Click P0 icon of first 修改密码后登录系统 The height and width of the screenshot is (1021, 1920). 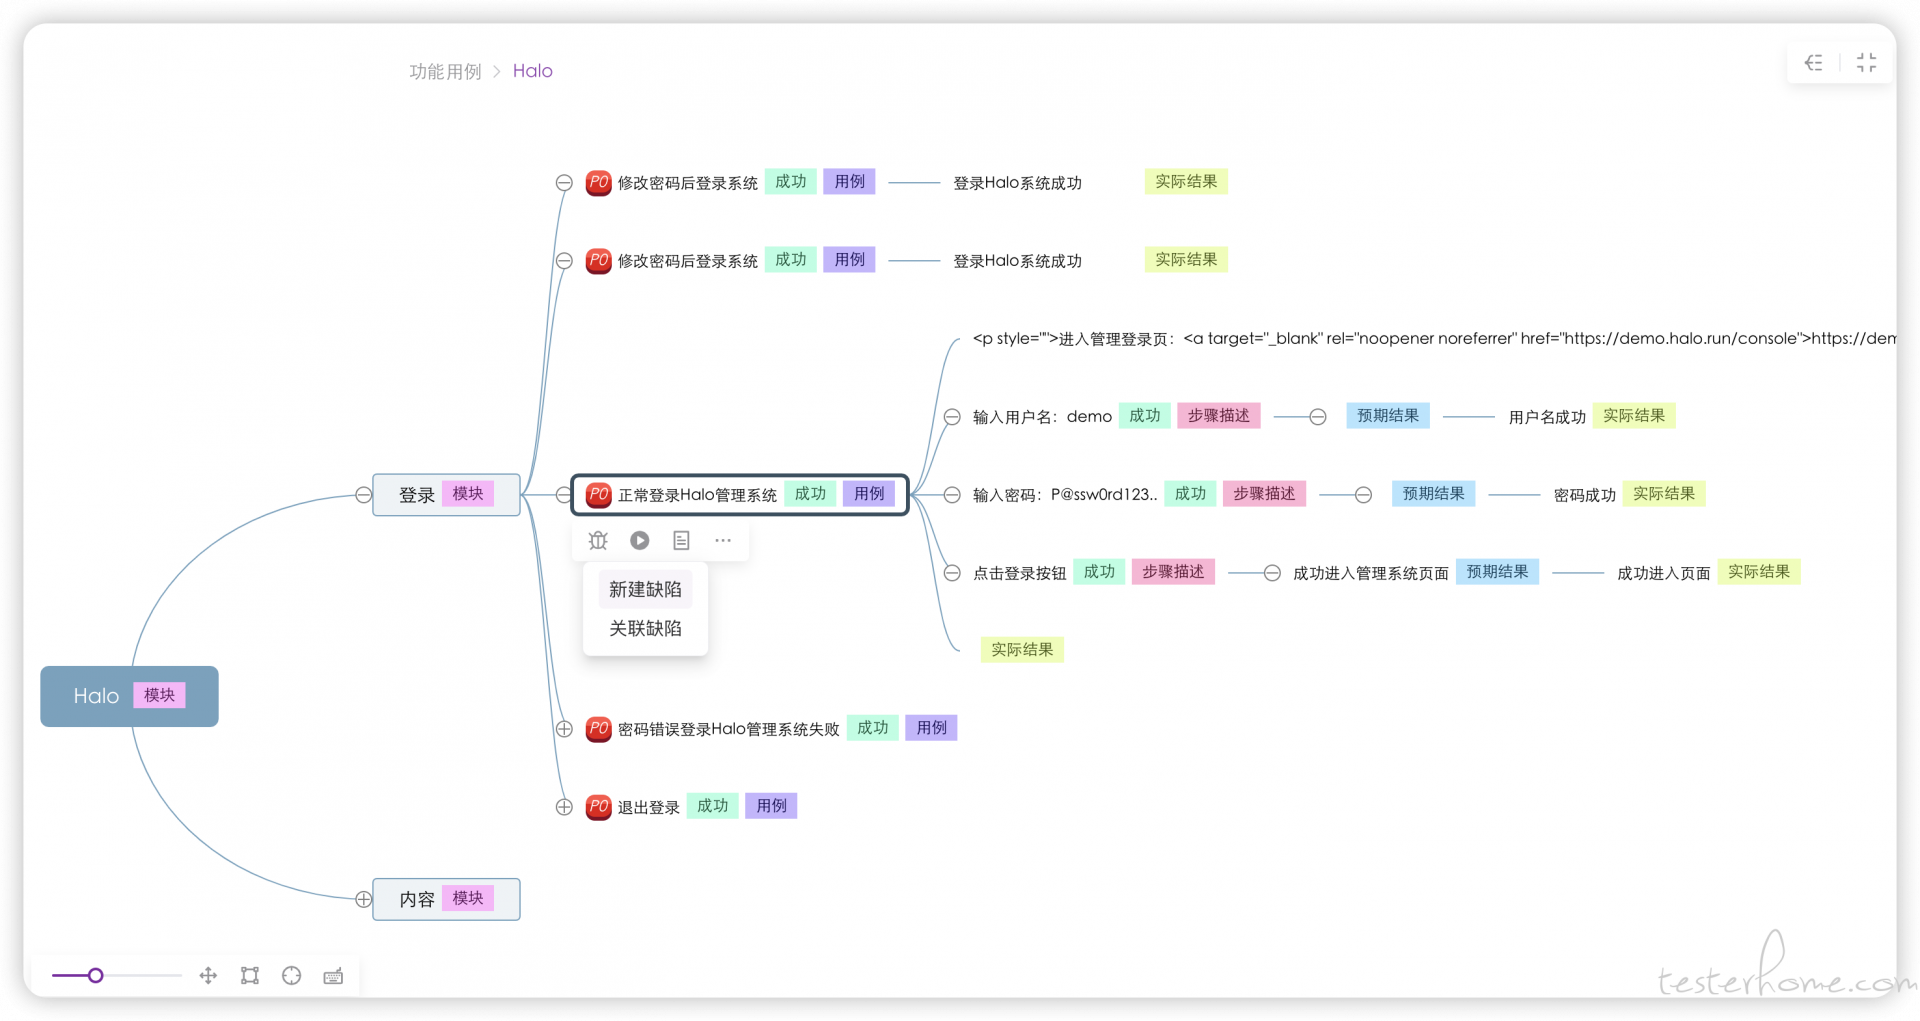[x=598, y=183]
